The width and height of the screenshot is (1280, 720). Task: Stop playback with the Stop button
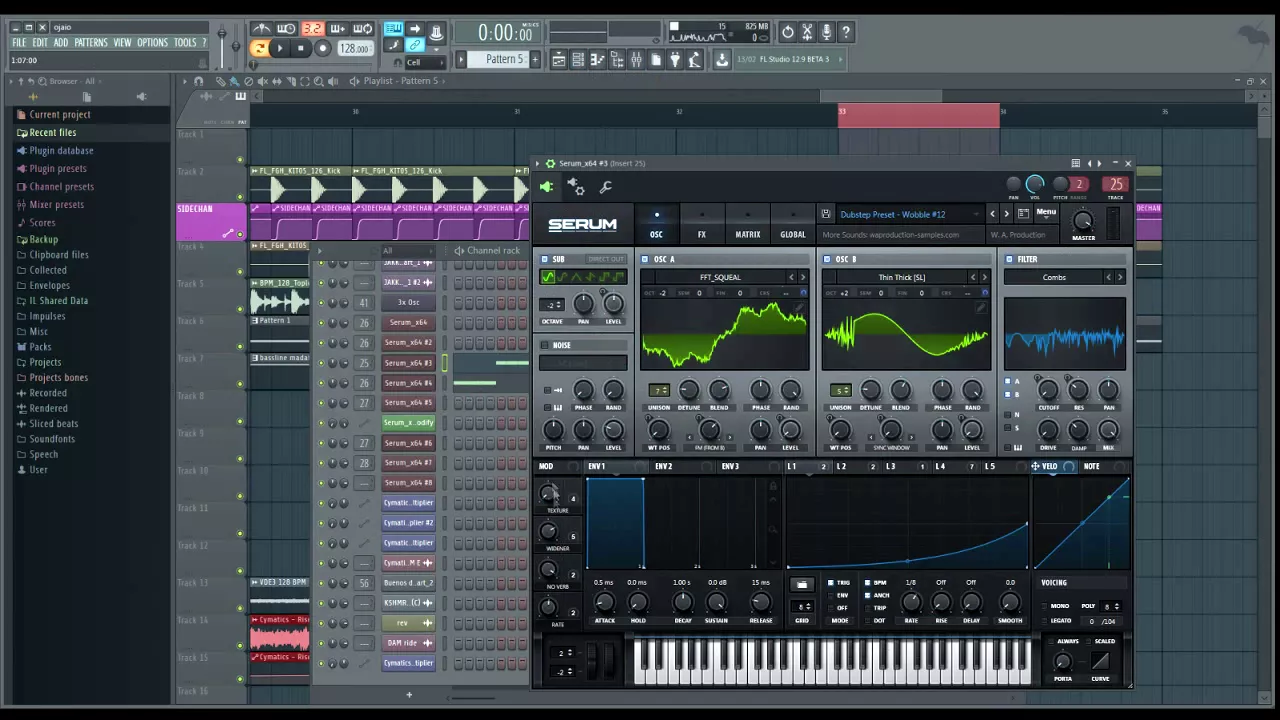coord(300,48)
